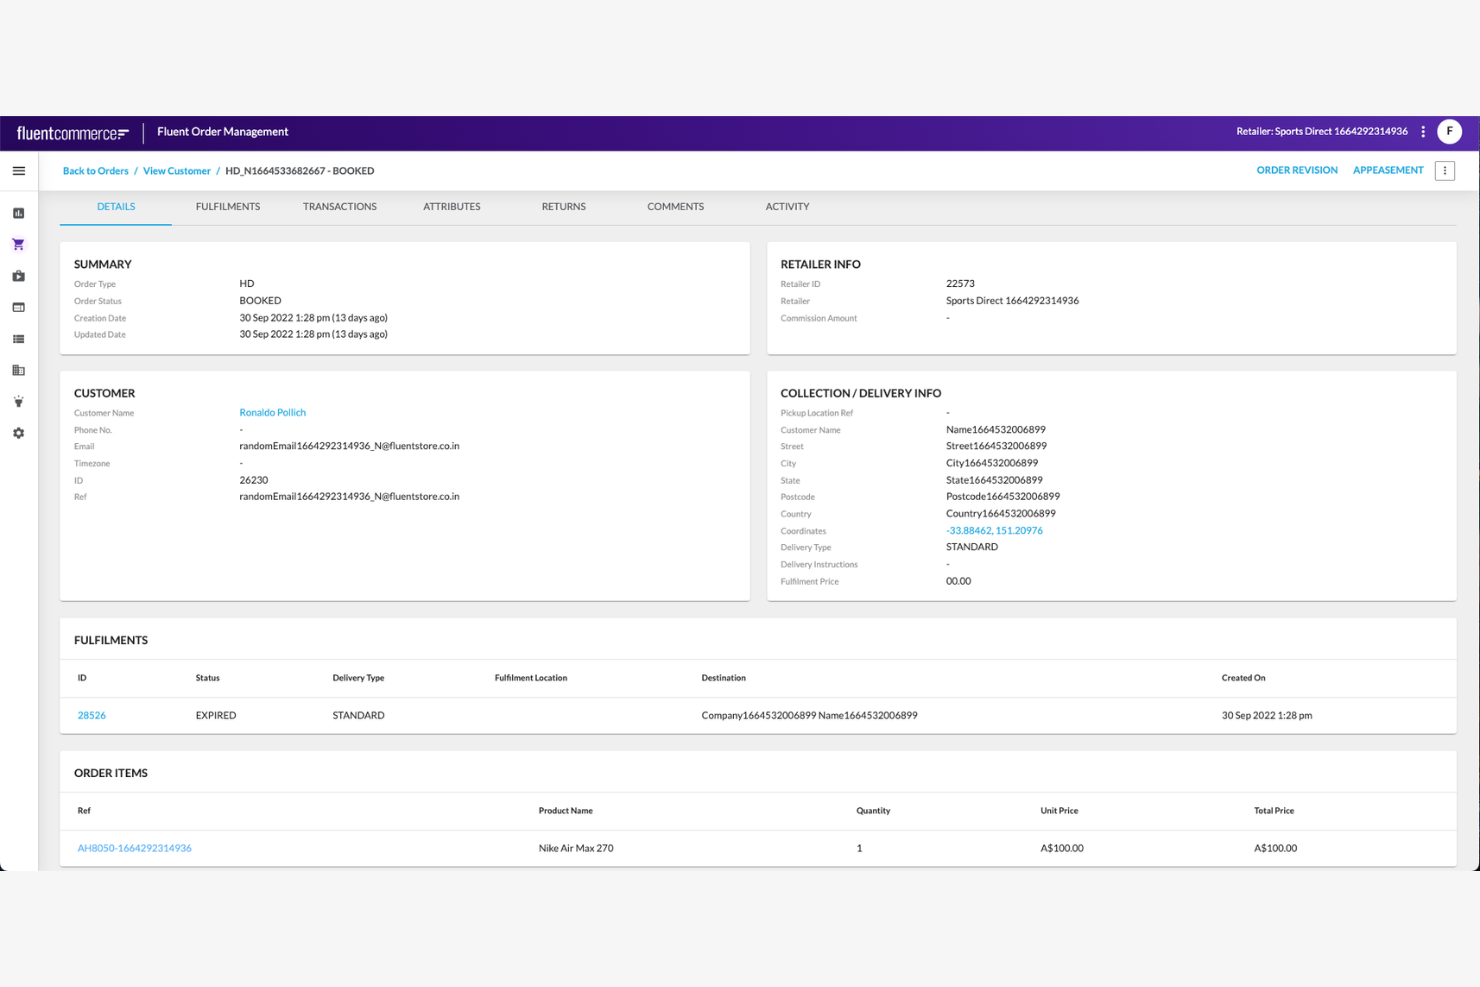Click Postcode1664532006899 value

tap(1003, 496)
